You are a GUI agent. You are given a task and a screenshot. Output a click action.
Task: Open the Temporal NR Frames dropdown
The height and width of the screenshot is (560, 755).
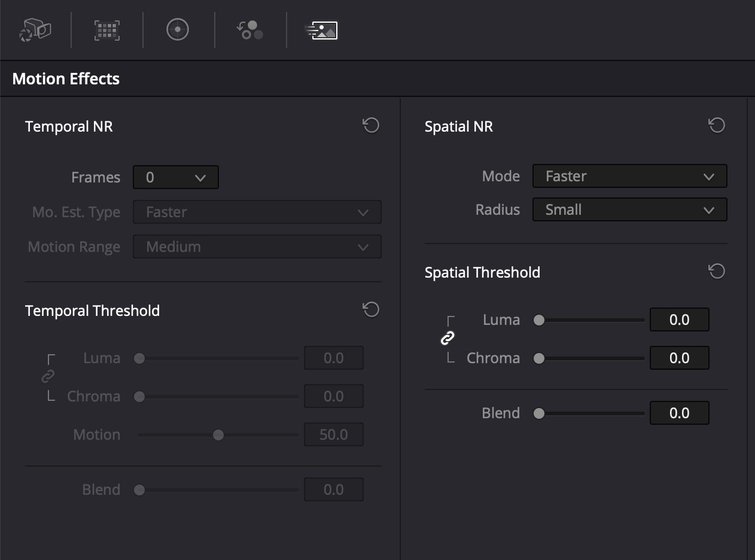(x=176, y=177)
